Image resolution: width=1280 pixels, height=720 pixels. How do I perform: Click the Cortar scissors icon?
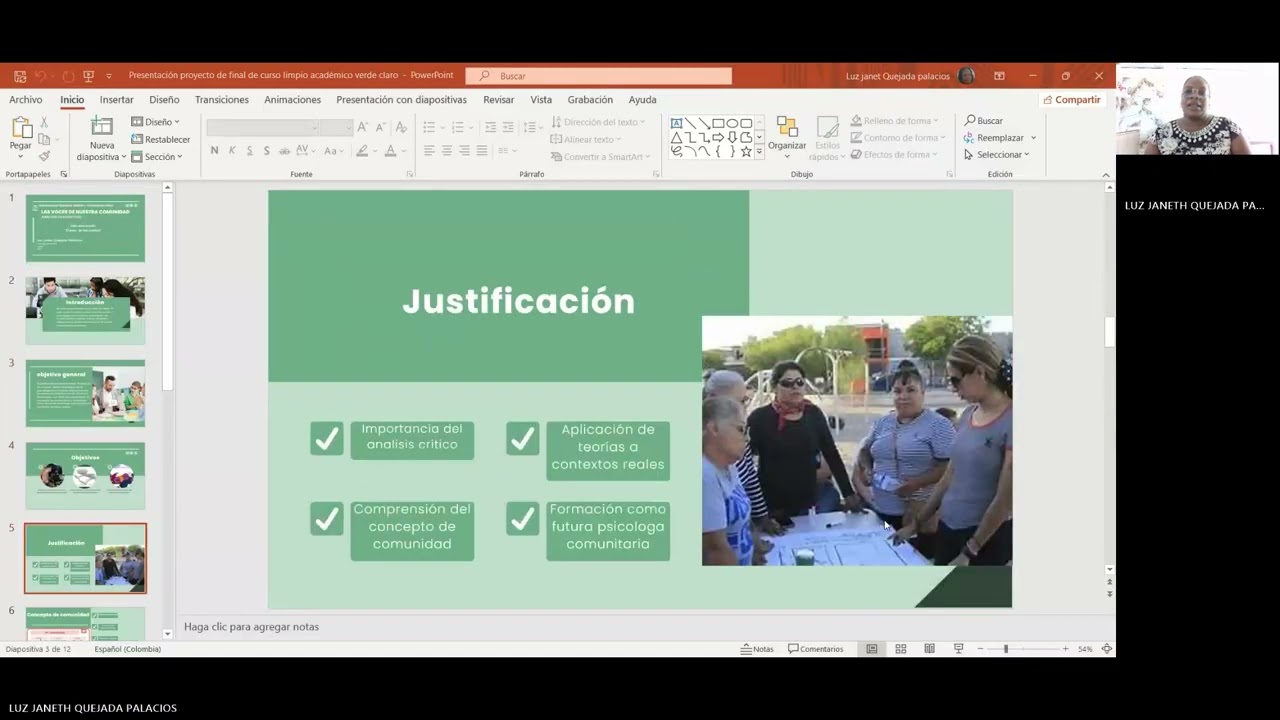point(44,122)
